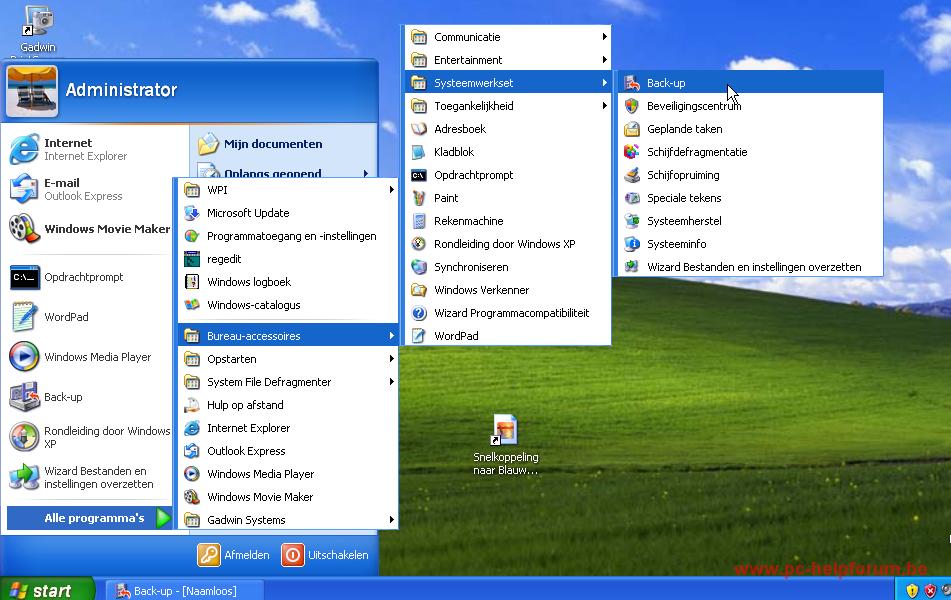Select Internet Explorer in the all programs list
The width and height of the screenshot is (951, 600).
tap(288, 428)
